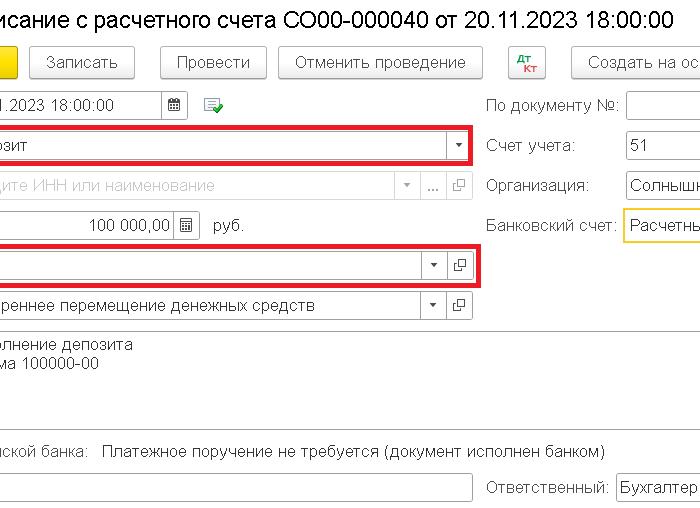Image resolution: width=700 pixels, height=508 pixels.
Task: Open the form icon of the empty highlighted field
Action: [x=460, y=265]
